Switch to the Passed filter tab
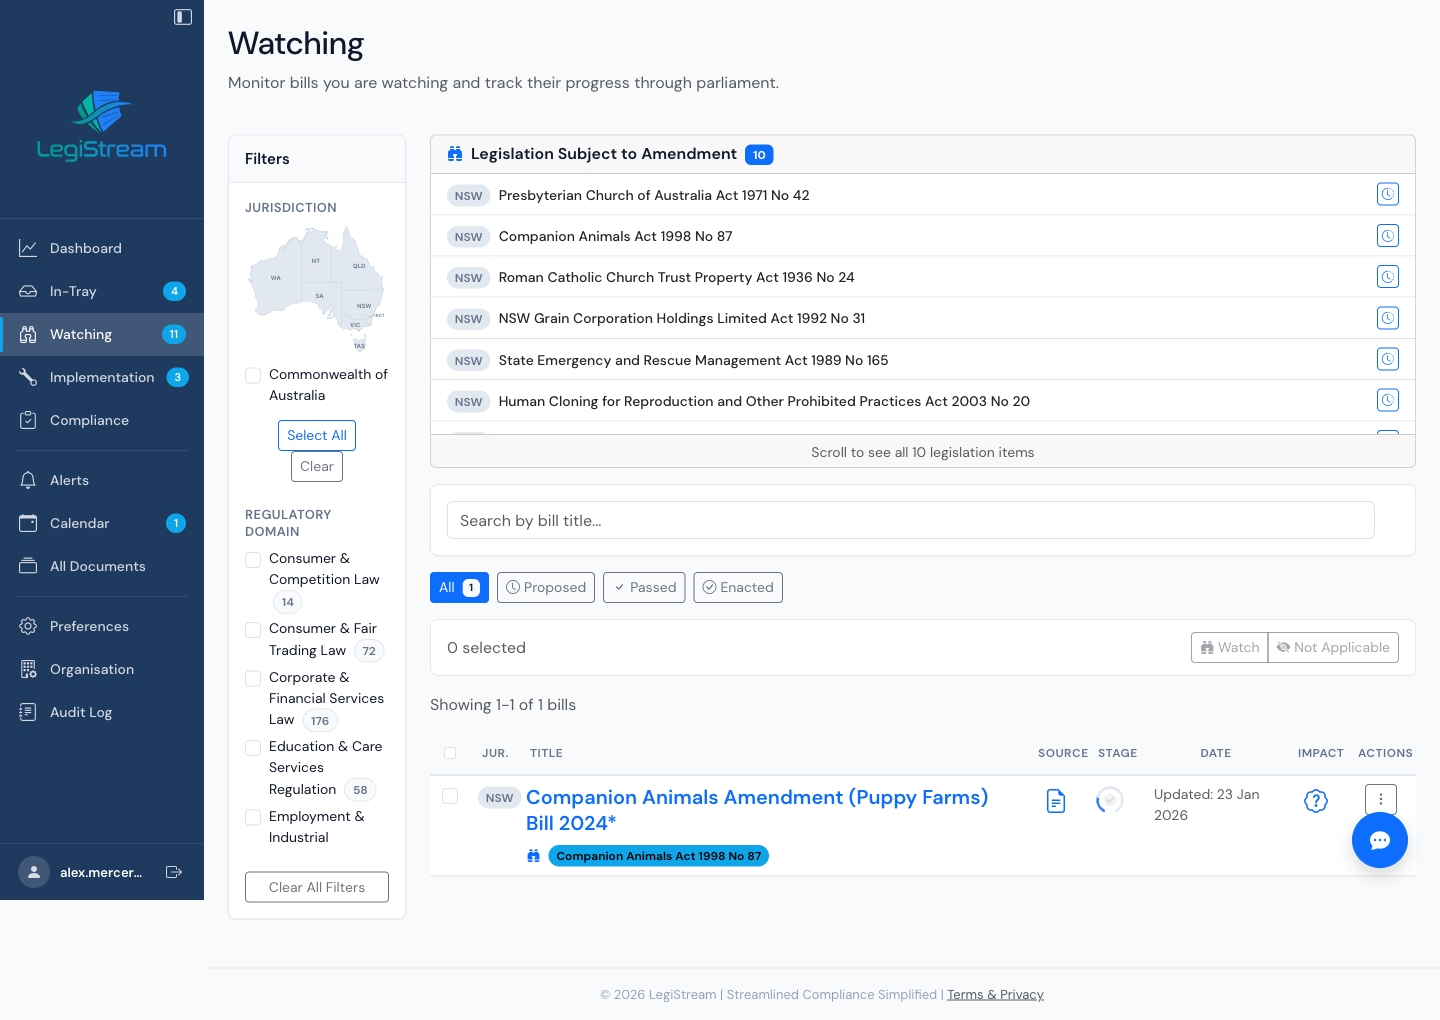This screenshot has height=1020, width=1440. click(x=644, y=587)
